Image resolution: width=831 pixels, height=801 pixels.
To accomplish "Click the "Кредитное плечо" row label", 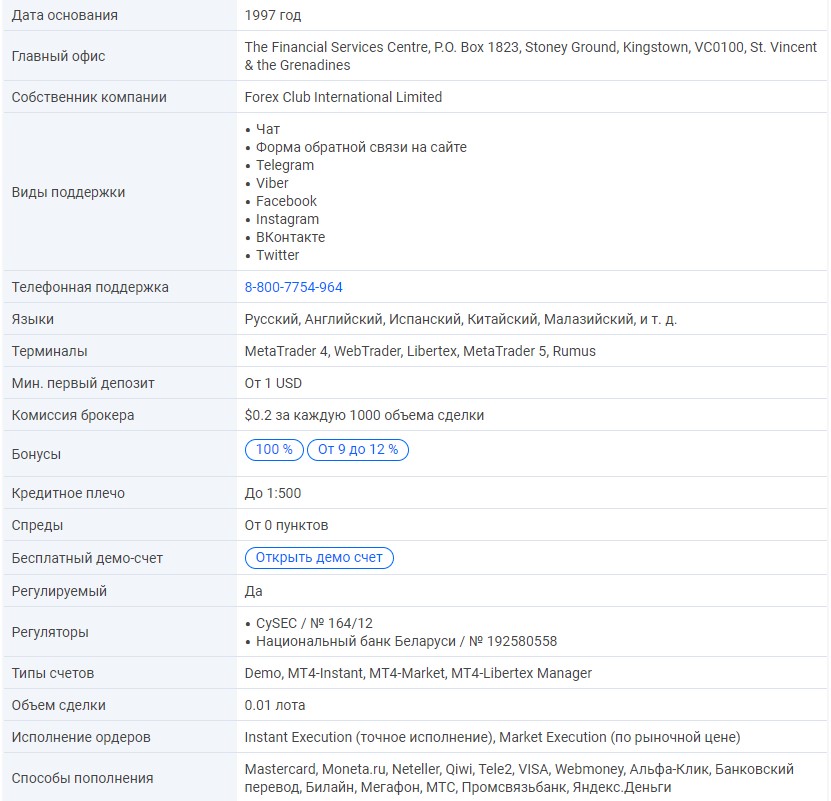I will coord(68,493).
